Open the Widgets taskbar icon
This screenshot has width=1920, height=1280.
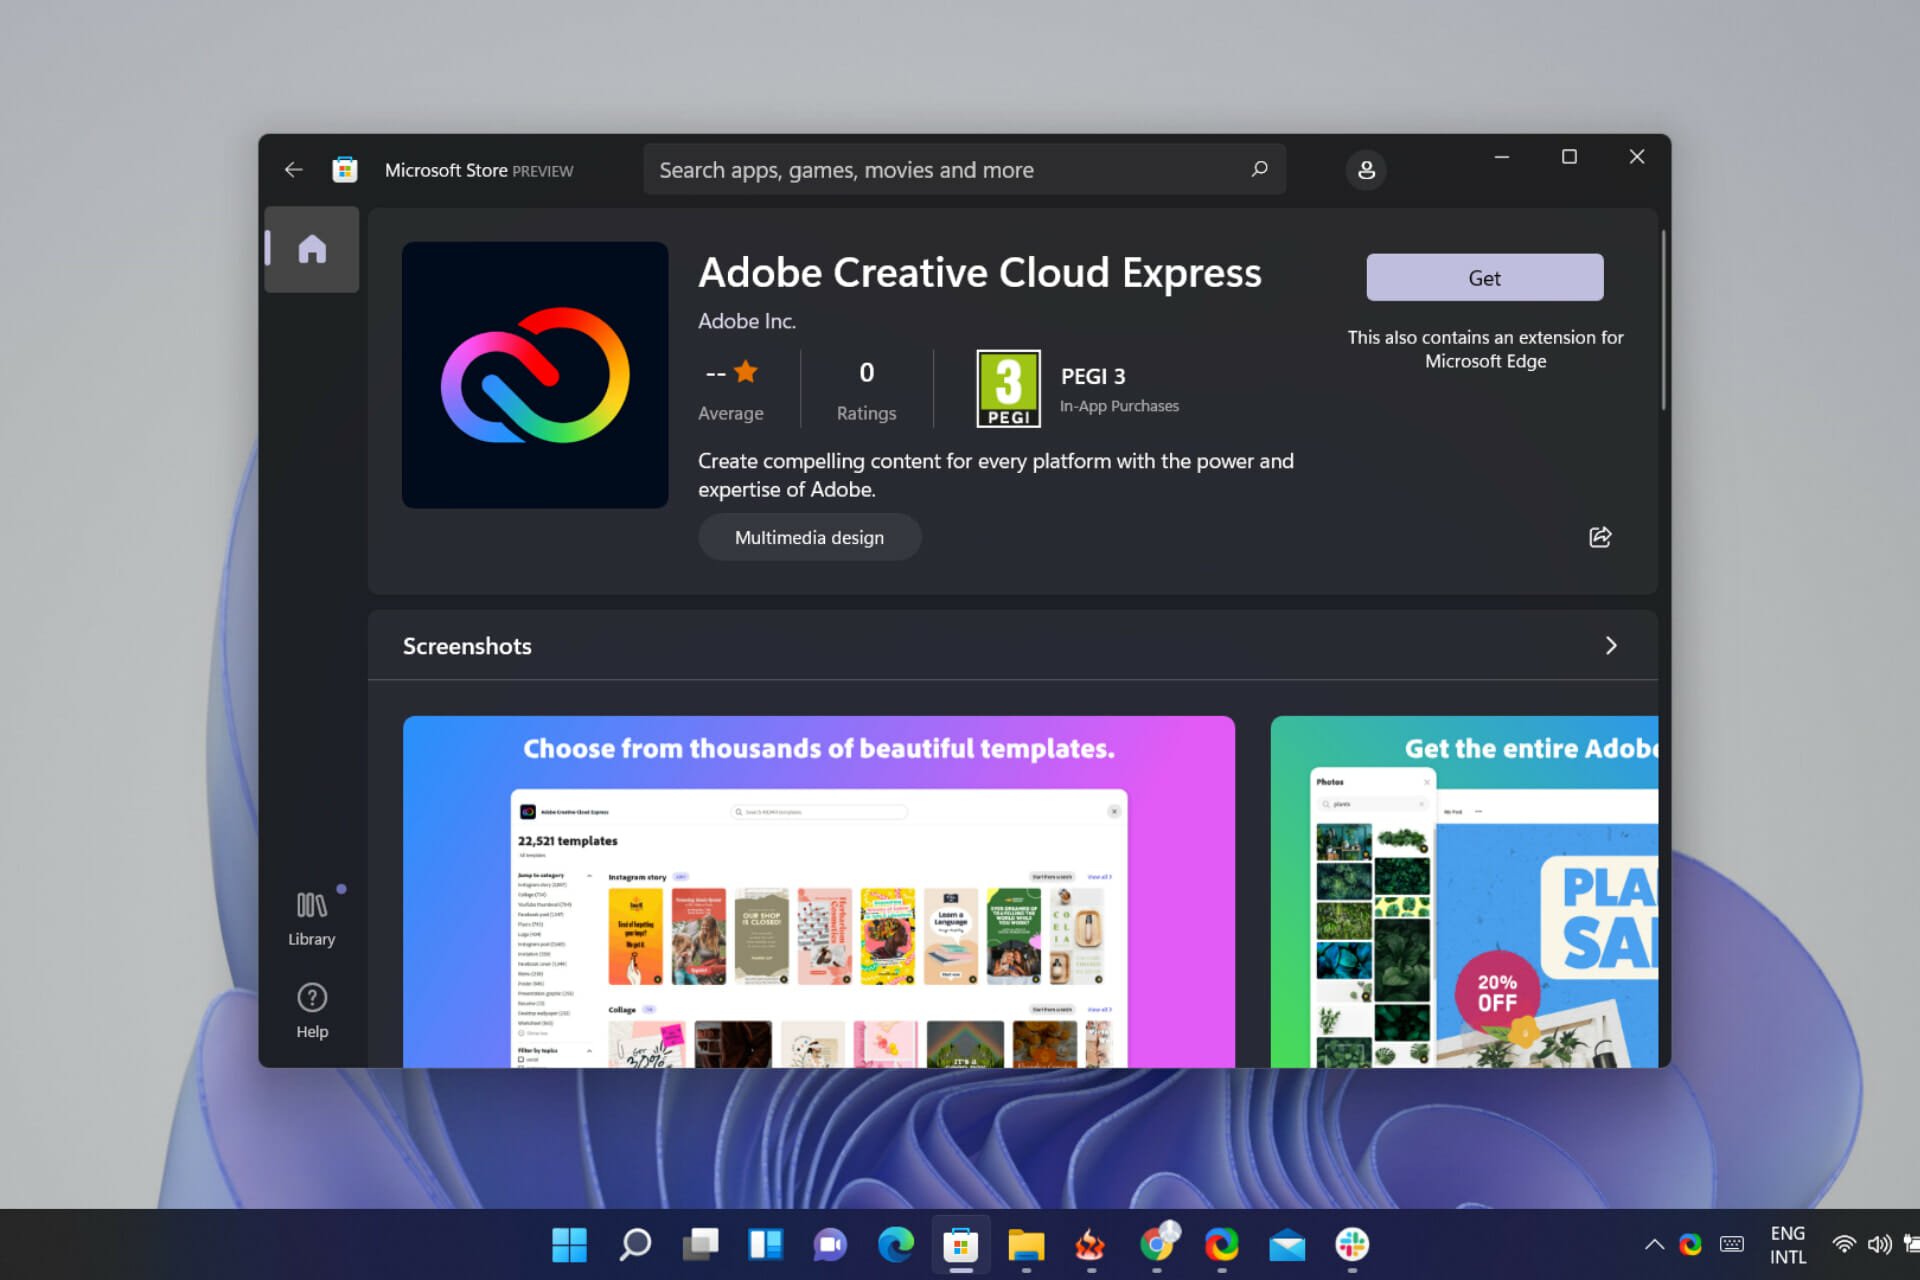point(765,1244)
